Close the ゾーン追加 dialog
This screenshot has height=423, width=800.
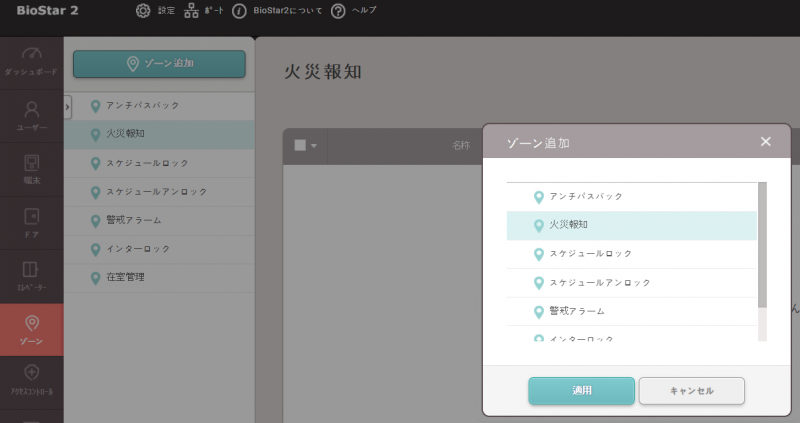pyautogui.click(x=766, y=142)
